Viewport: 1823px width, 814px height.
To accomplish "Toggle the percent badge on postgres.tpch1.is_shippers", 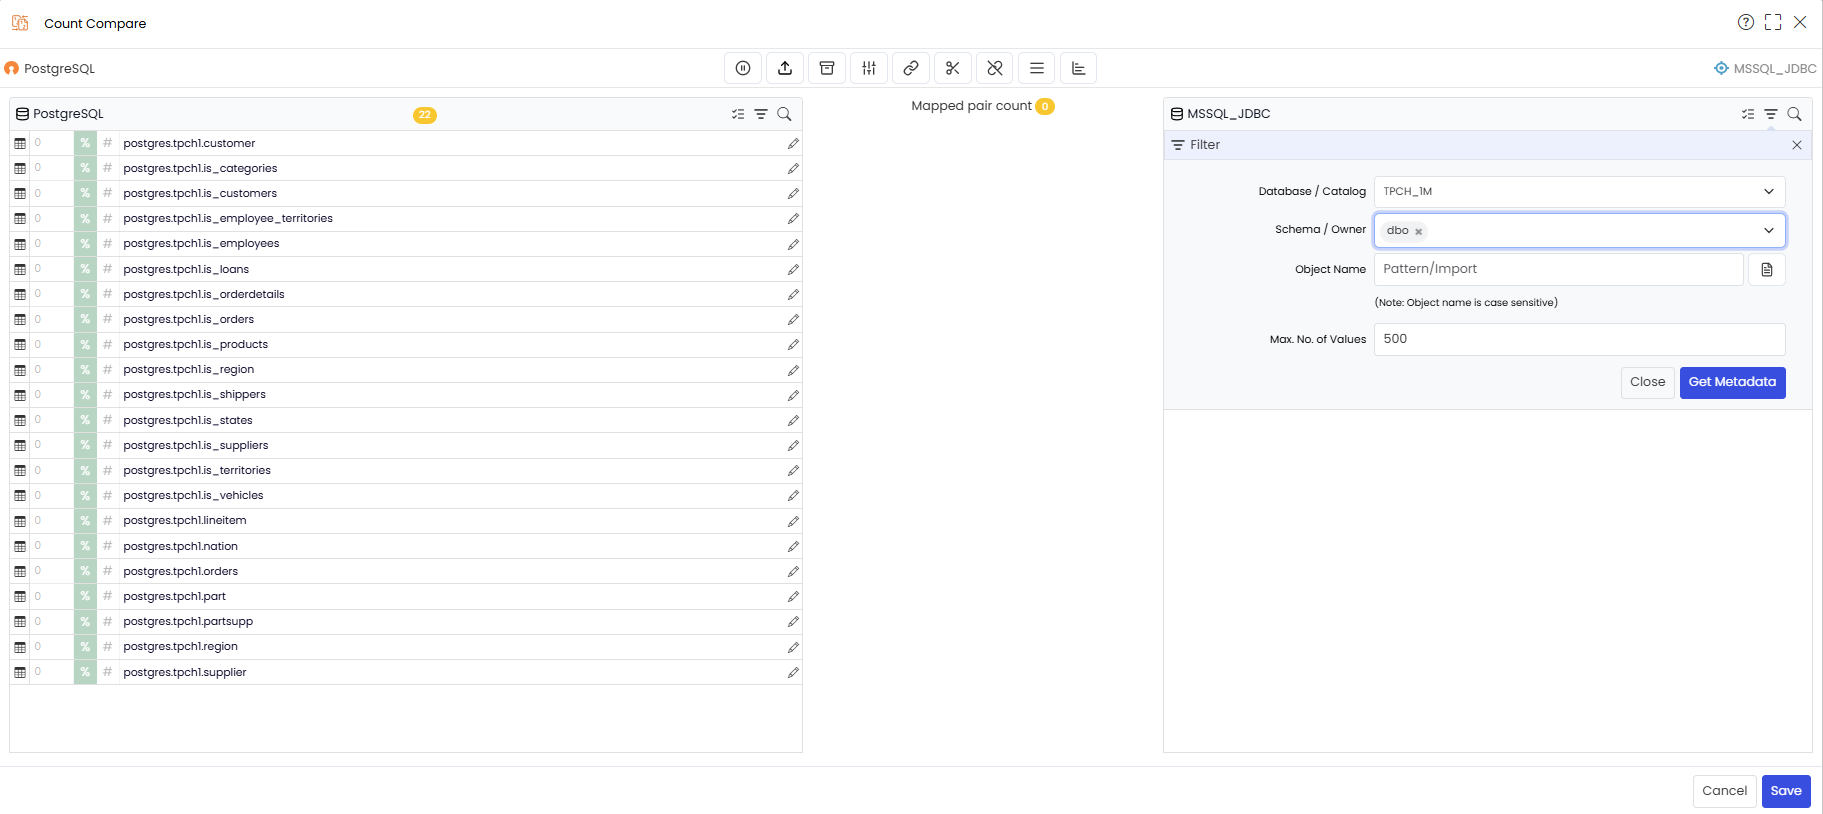I will (85, 395).
